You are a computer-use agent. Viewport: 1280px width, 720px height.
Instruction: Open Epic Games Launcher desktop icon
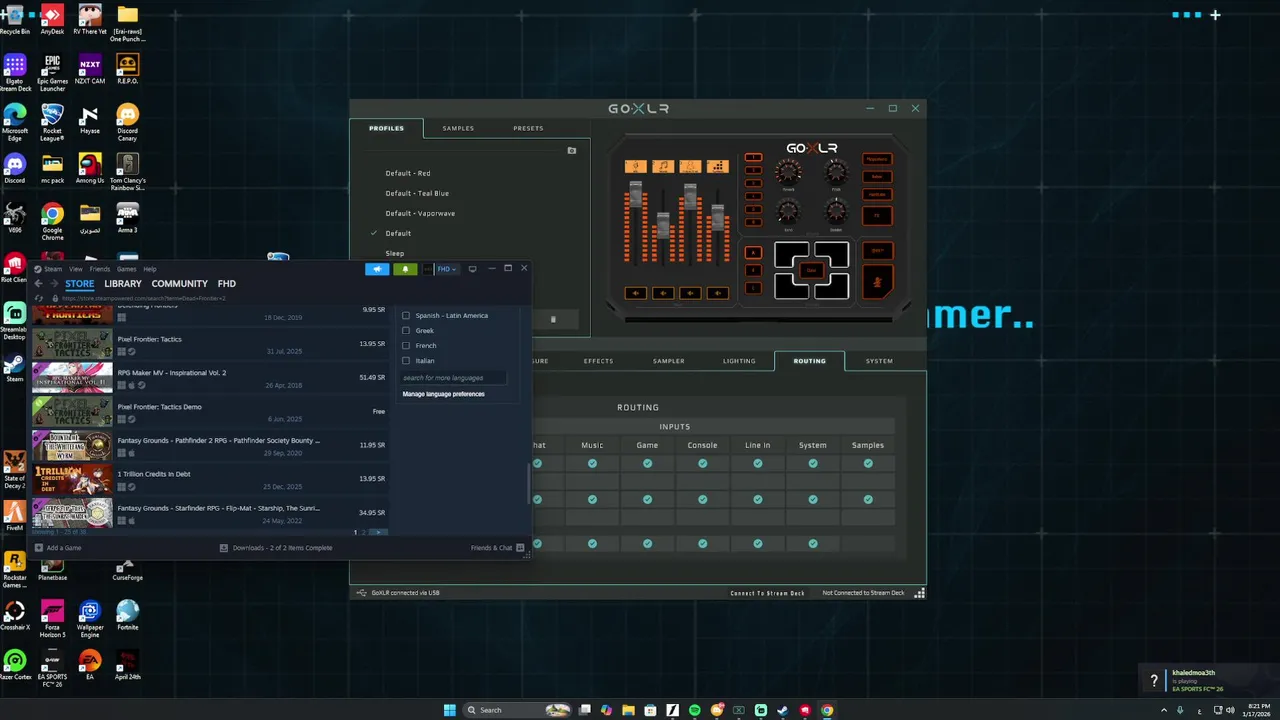tap(52, 73)
